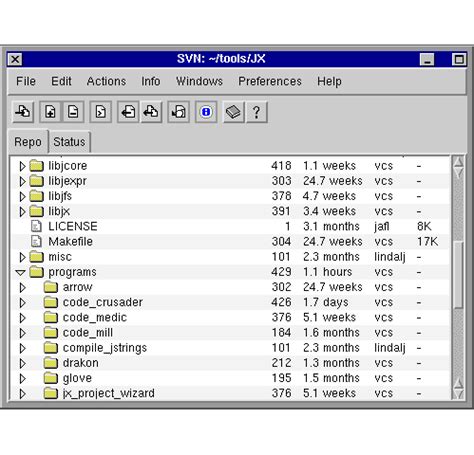Image resolution: width=474 pixels, height=455 pixels.
Task: Click the up arrow at scrollbar top
Action: point(459,162)
